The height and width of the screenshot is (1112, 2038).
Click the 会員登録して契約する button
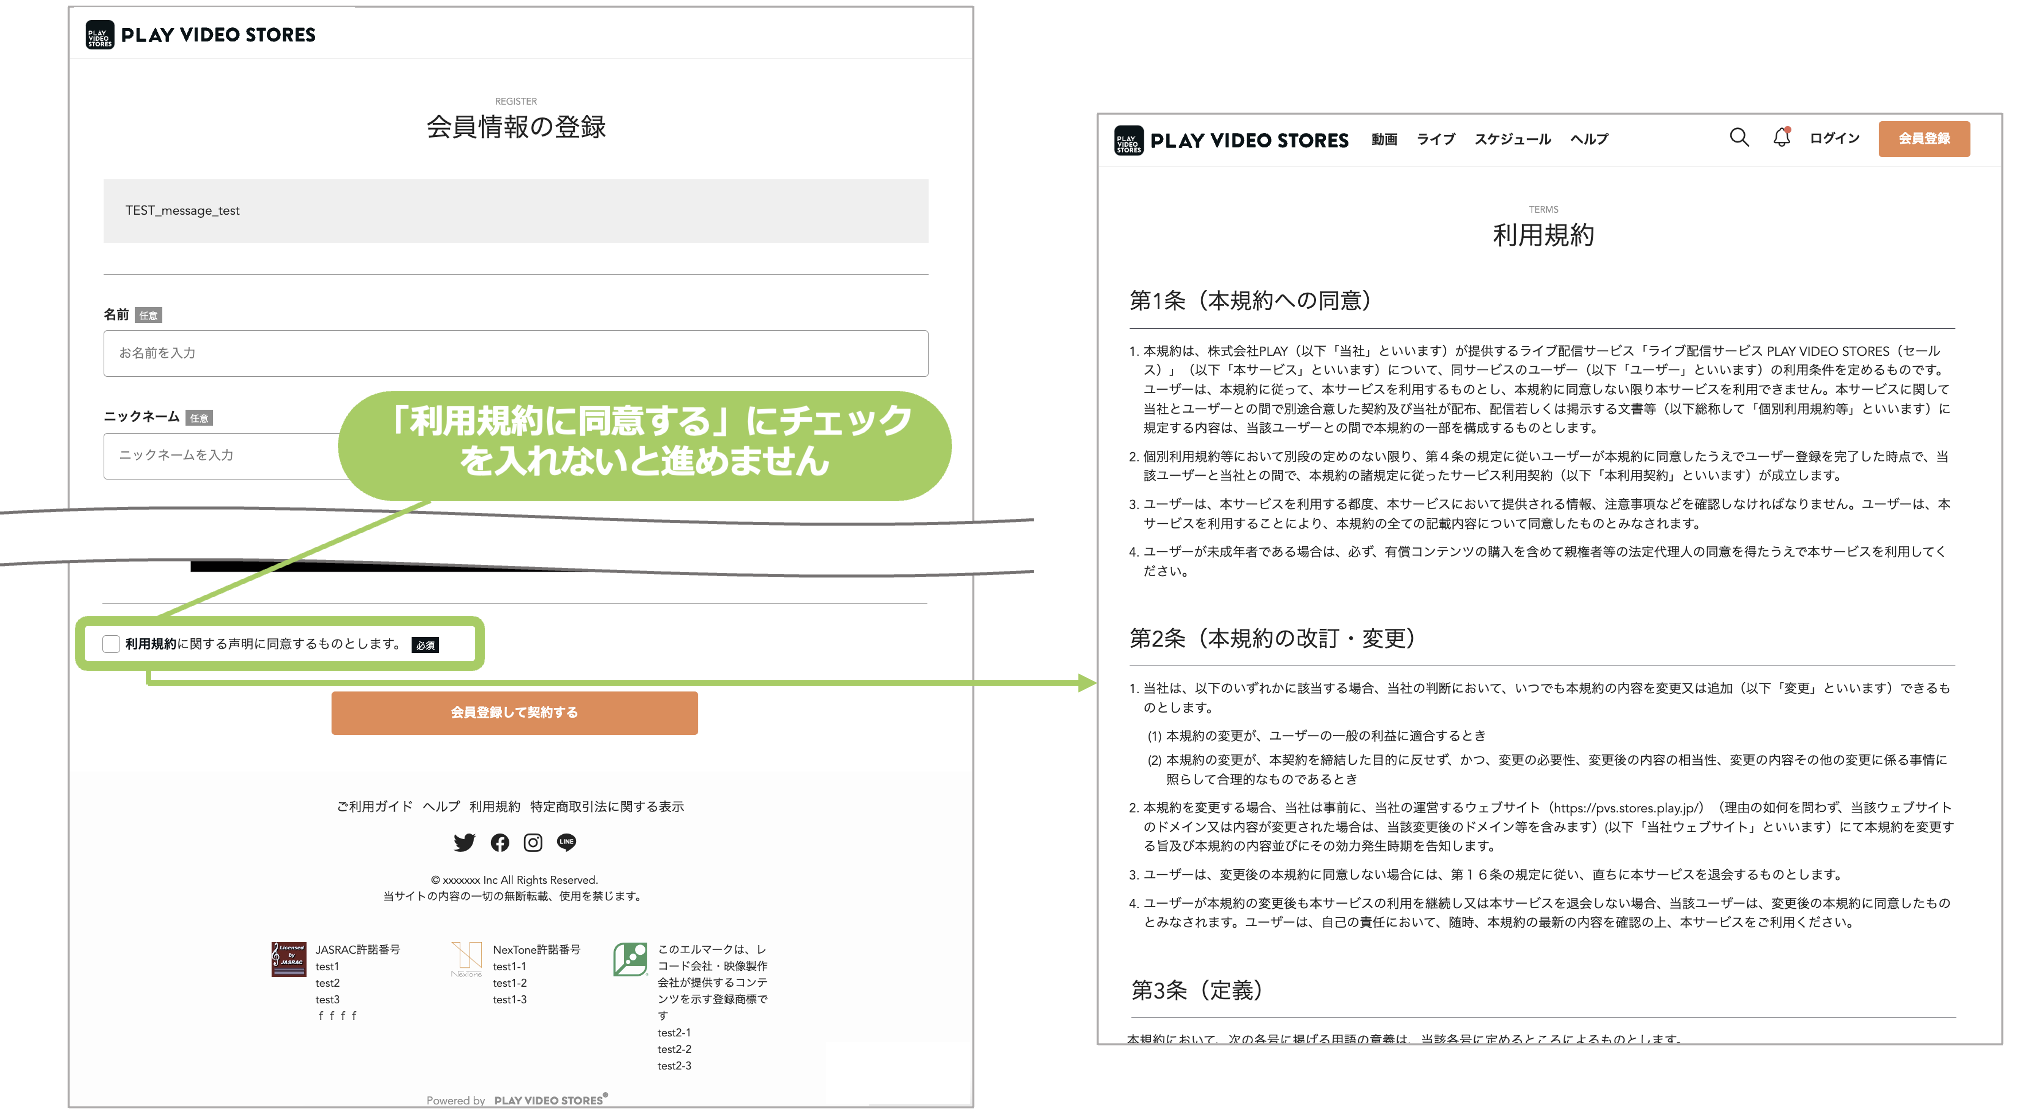tap(515, 713)
